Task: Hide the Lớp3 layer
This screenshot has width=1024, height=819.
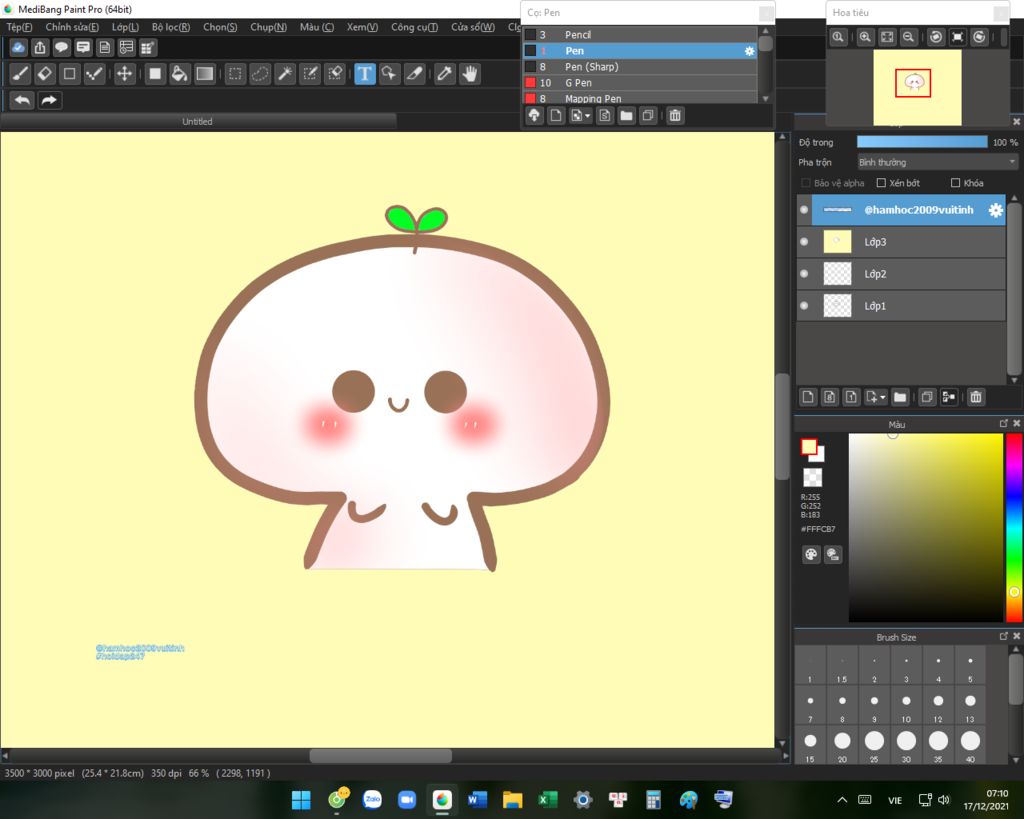Action: [x=804, y=242]
